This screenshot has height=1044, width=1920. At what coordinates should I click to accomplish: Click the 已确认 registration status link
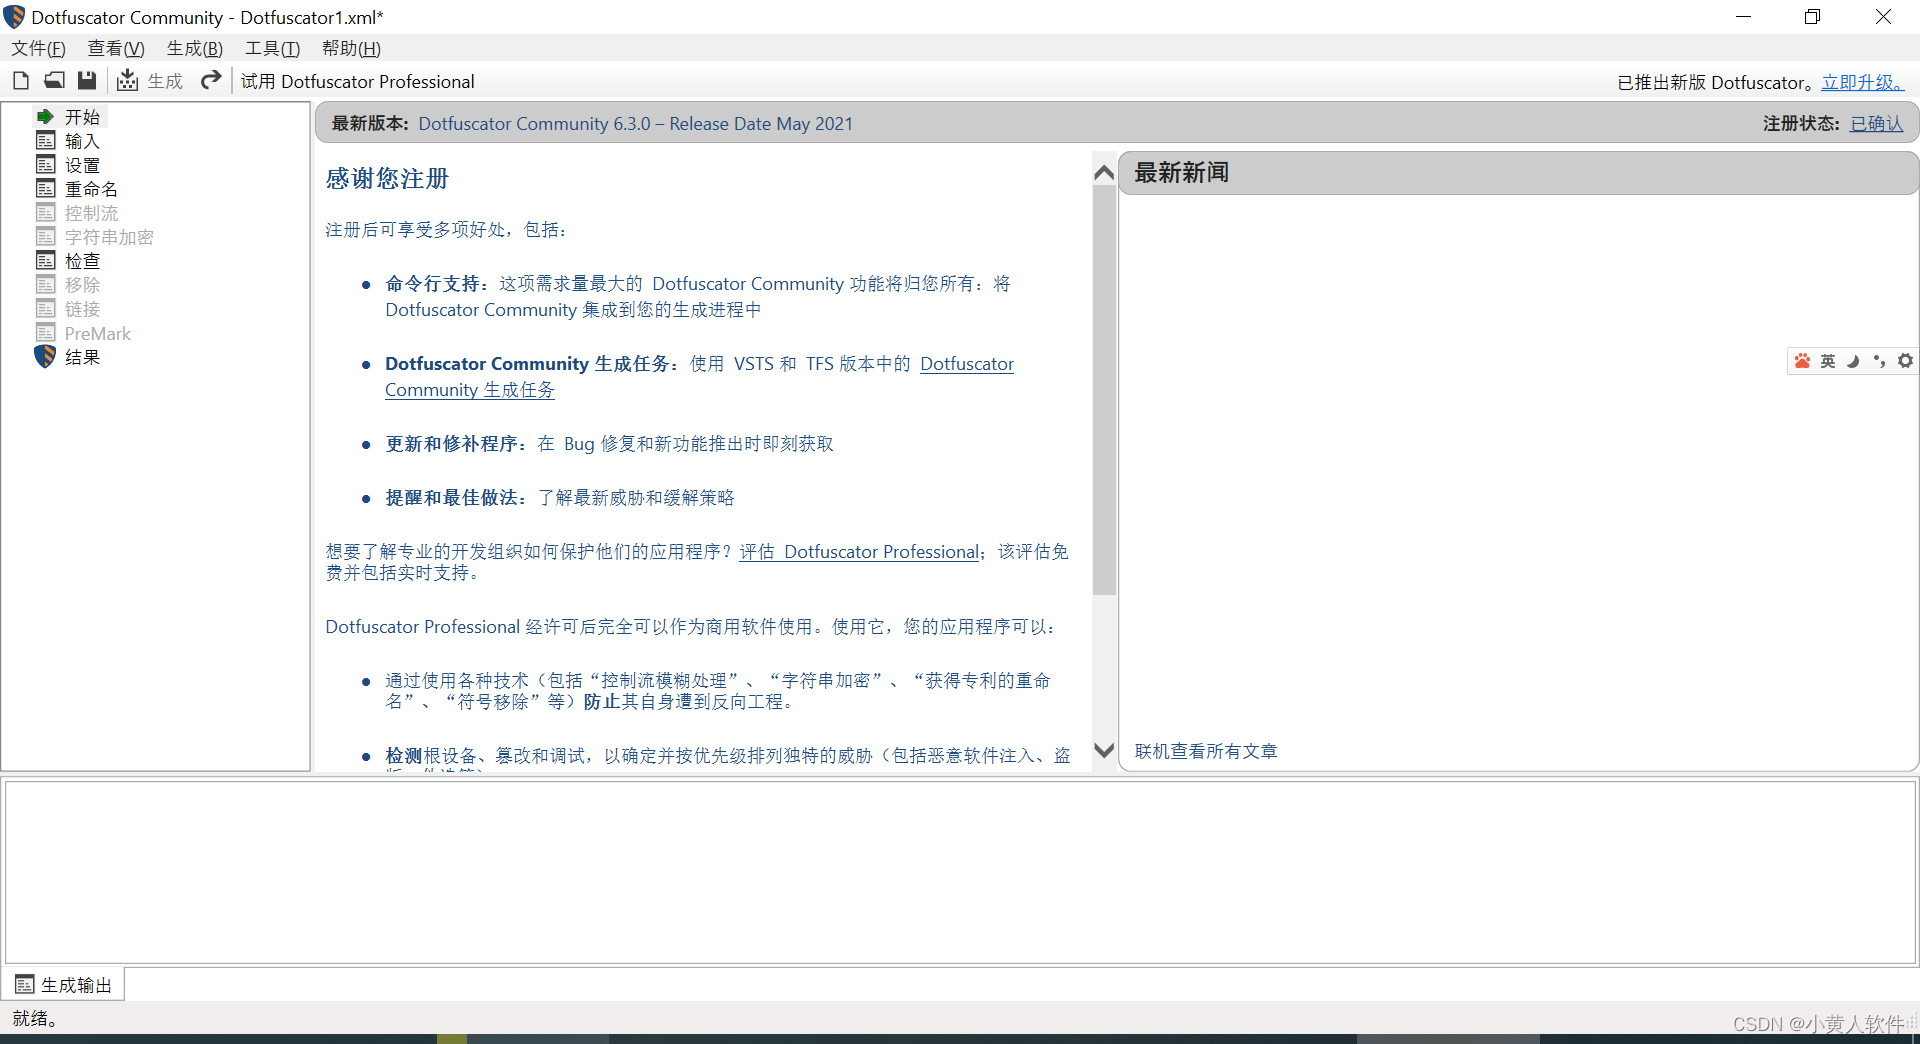click(x=1876, y=123)
